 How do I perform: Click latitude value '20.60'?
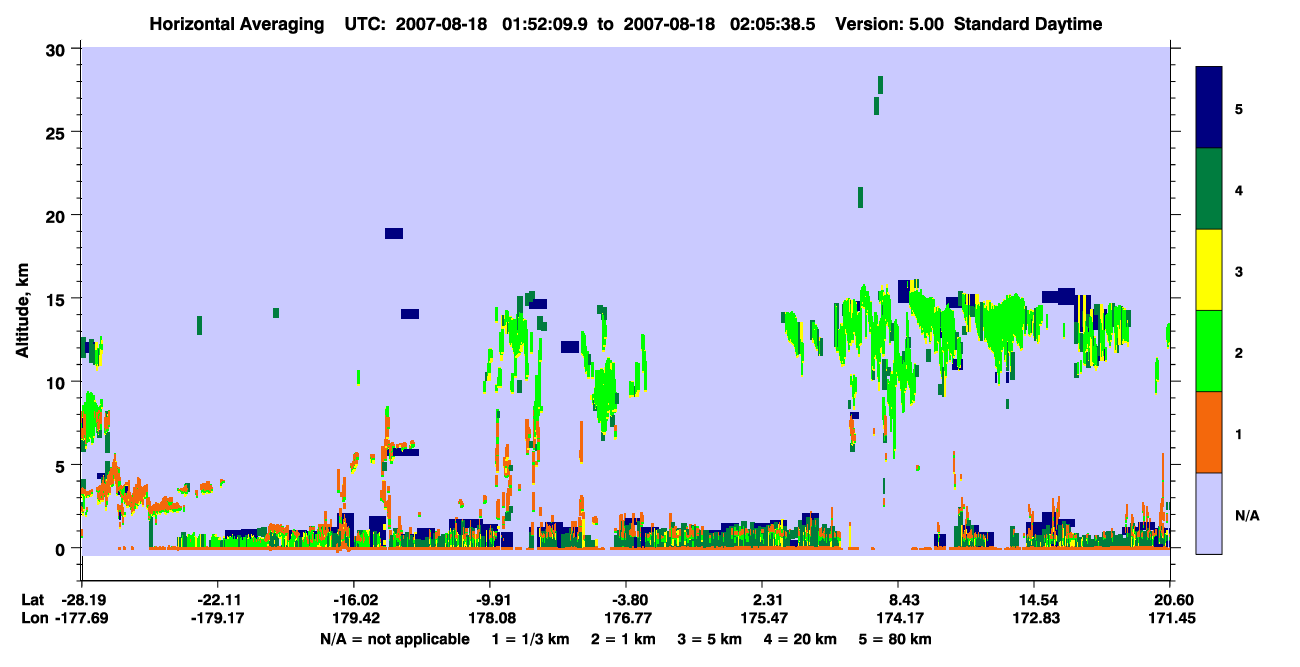click(1169, 600)
